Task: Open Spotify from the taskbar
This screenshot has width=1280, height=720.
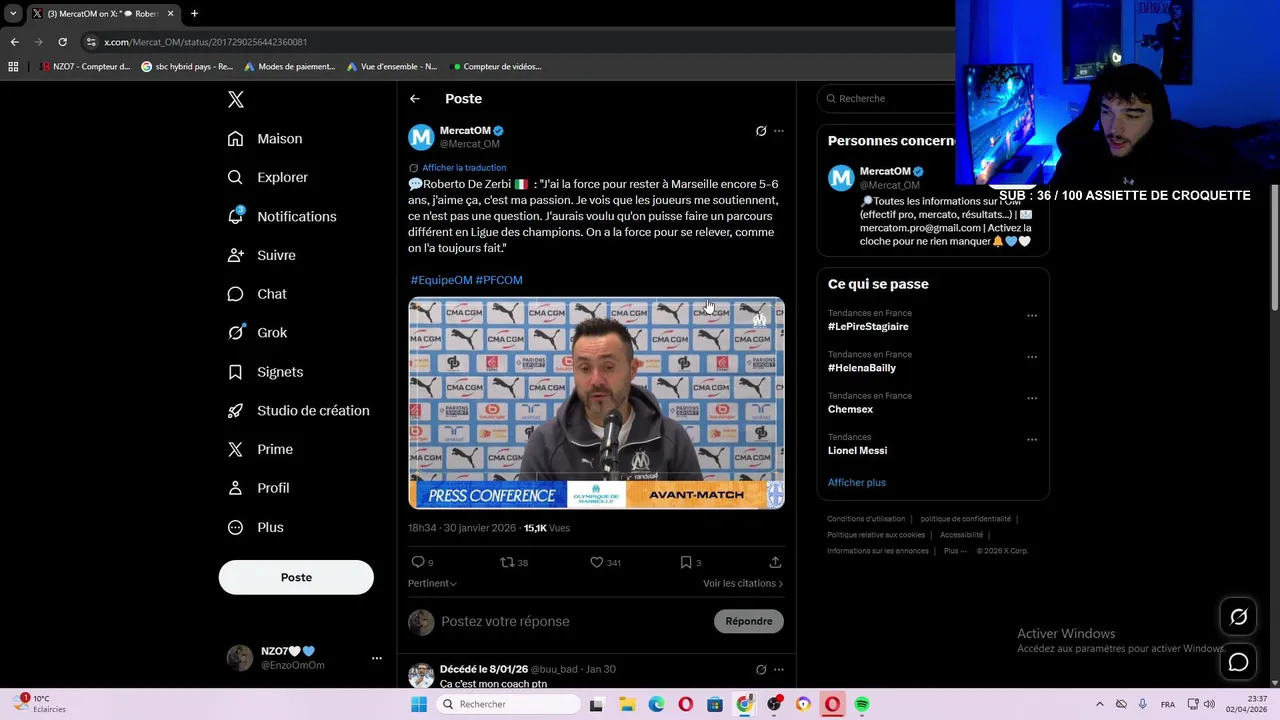Action: point(862,704)
